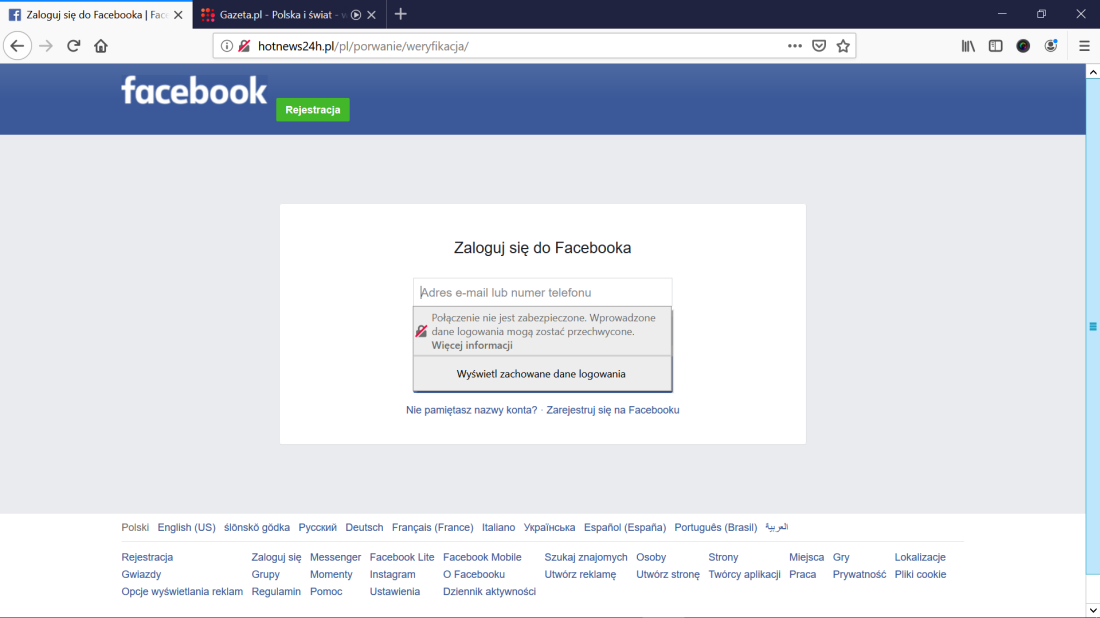This screenshot has width=1100, height=618.
Task: Switch language to Arabic
Action: (777, 527)
